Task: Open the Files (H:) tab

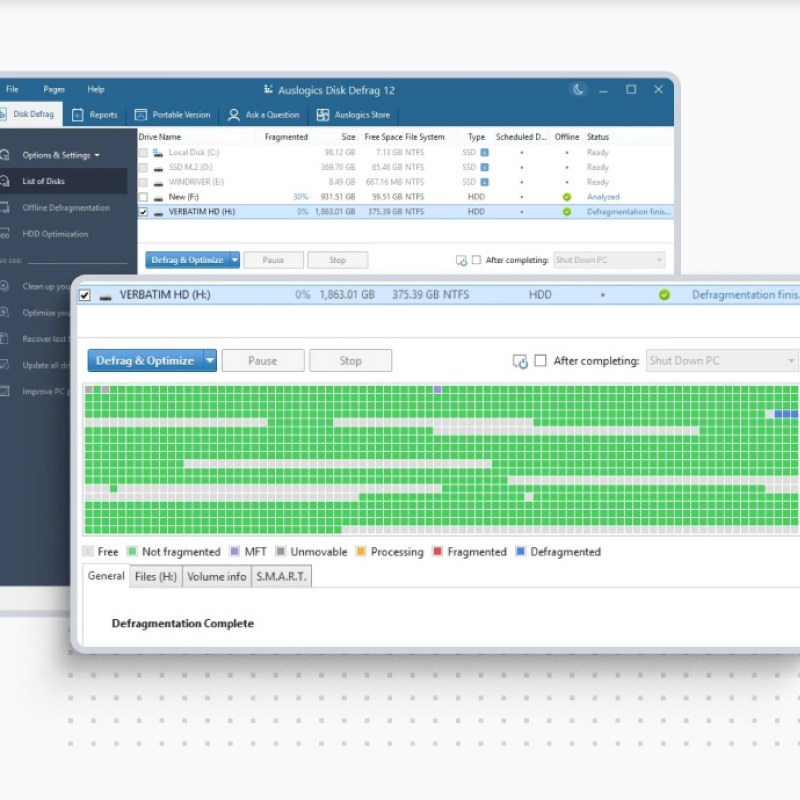Action: click(156, 577)
